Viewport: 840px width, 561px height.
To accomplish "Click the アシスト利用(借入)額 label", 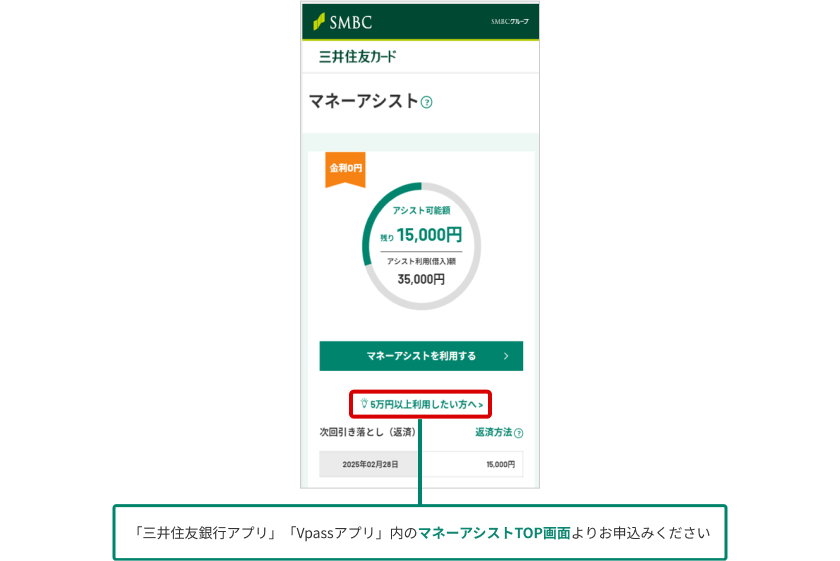I will pos(421,261).
